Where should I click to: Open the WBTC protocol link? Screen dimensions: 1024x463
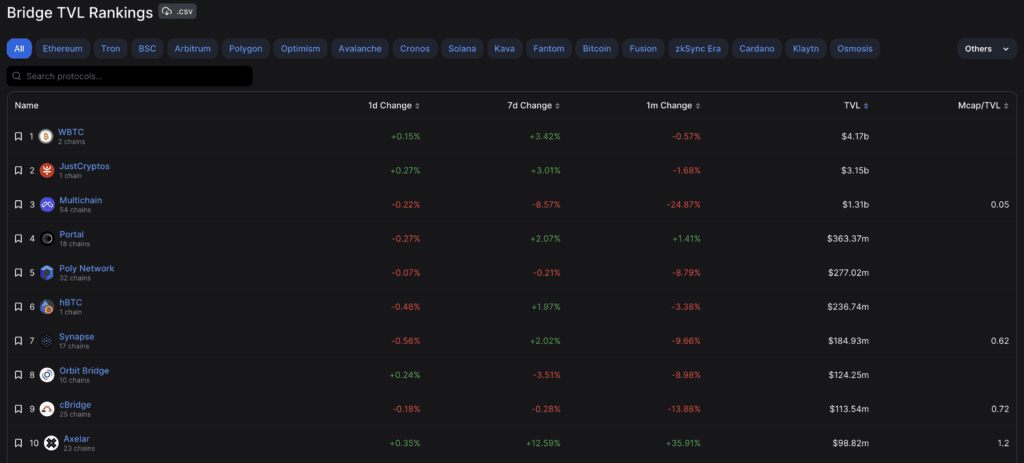pyautogui.click(x=71, y=132)
